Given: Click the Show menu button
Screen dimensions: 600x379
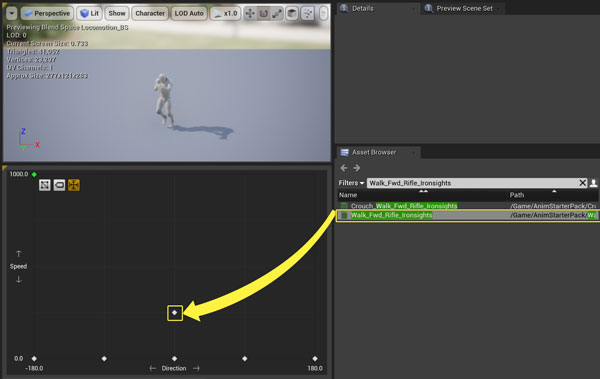Looking at the screenshot, I should pos(117,13).
